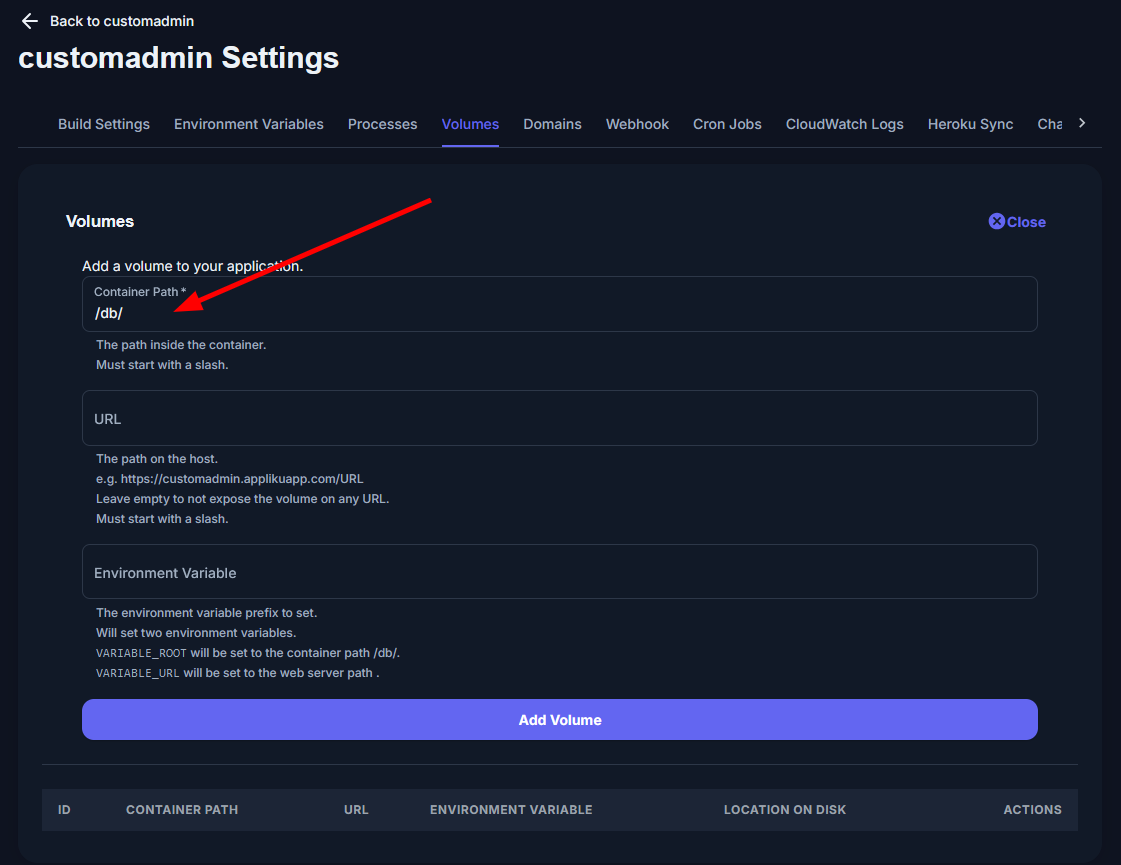Click the Environment Variable input field
This screenshot has height=865, width=1121.
[x=559, y=572]
